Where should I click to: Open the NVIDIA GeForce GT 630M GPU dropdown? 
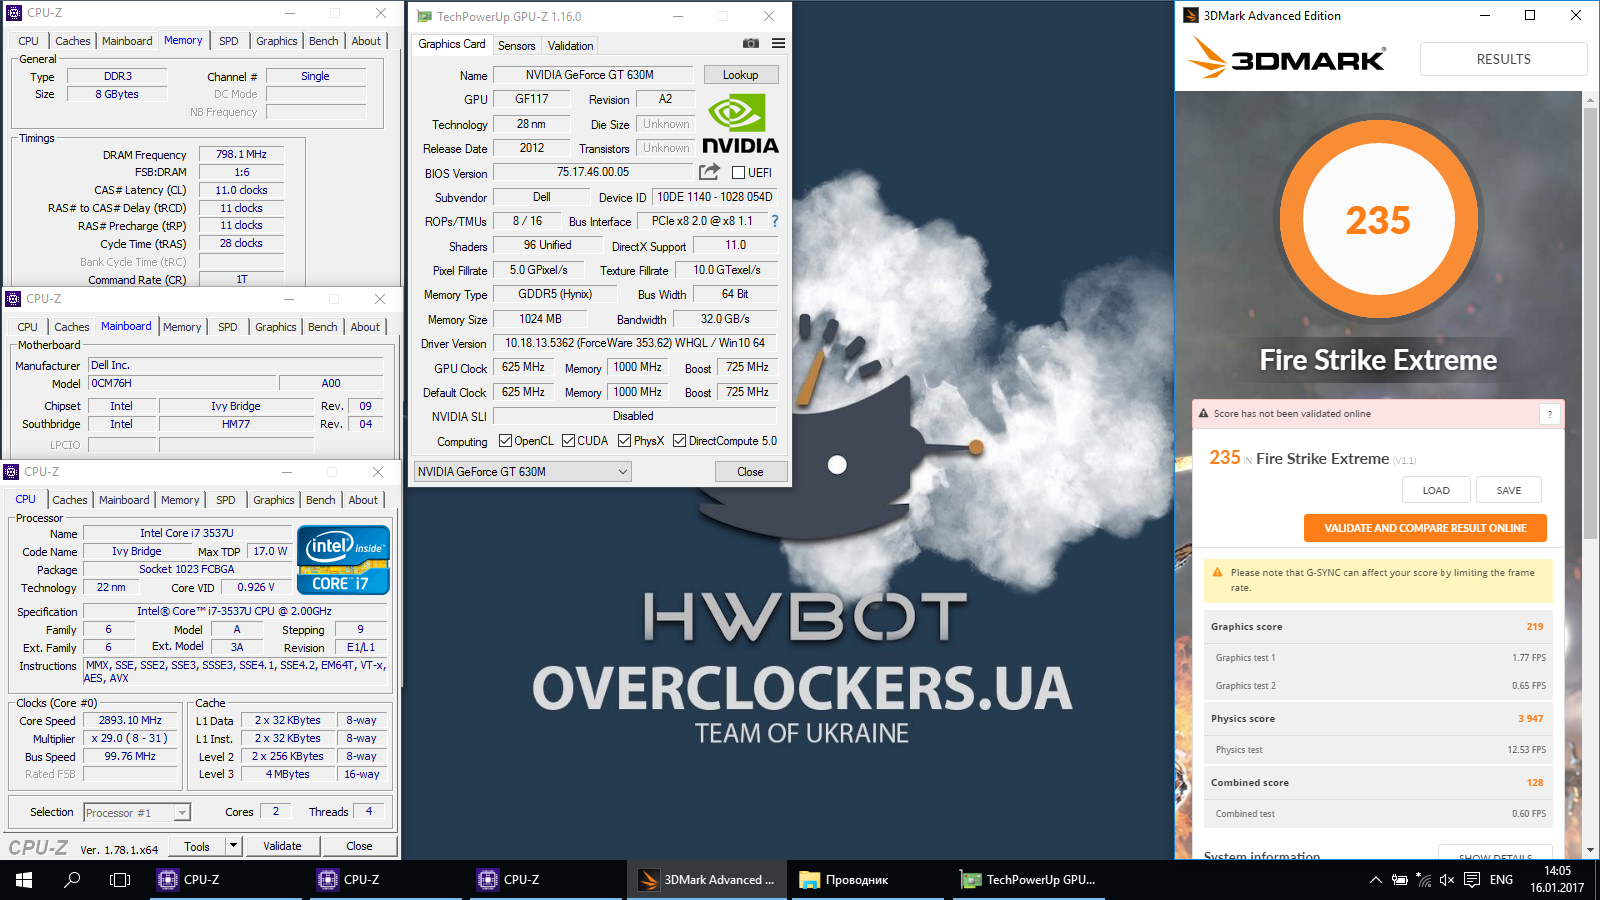523,472
